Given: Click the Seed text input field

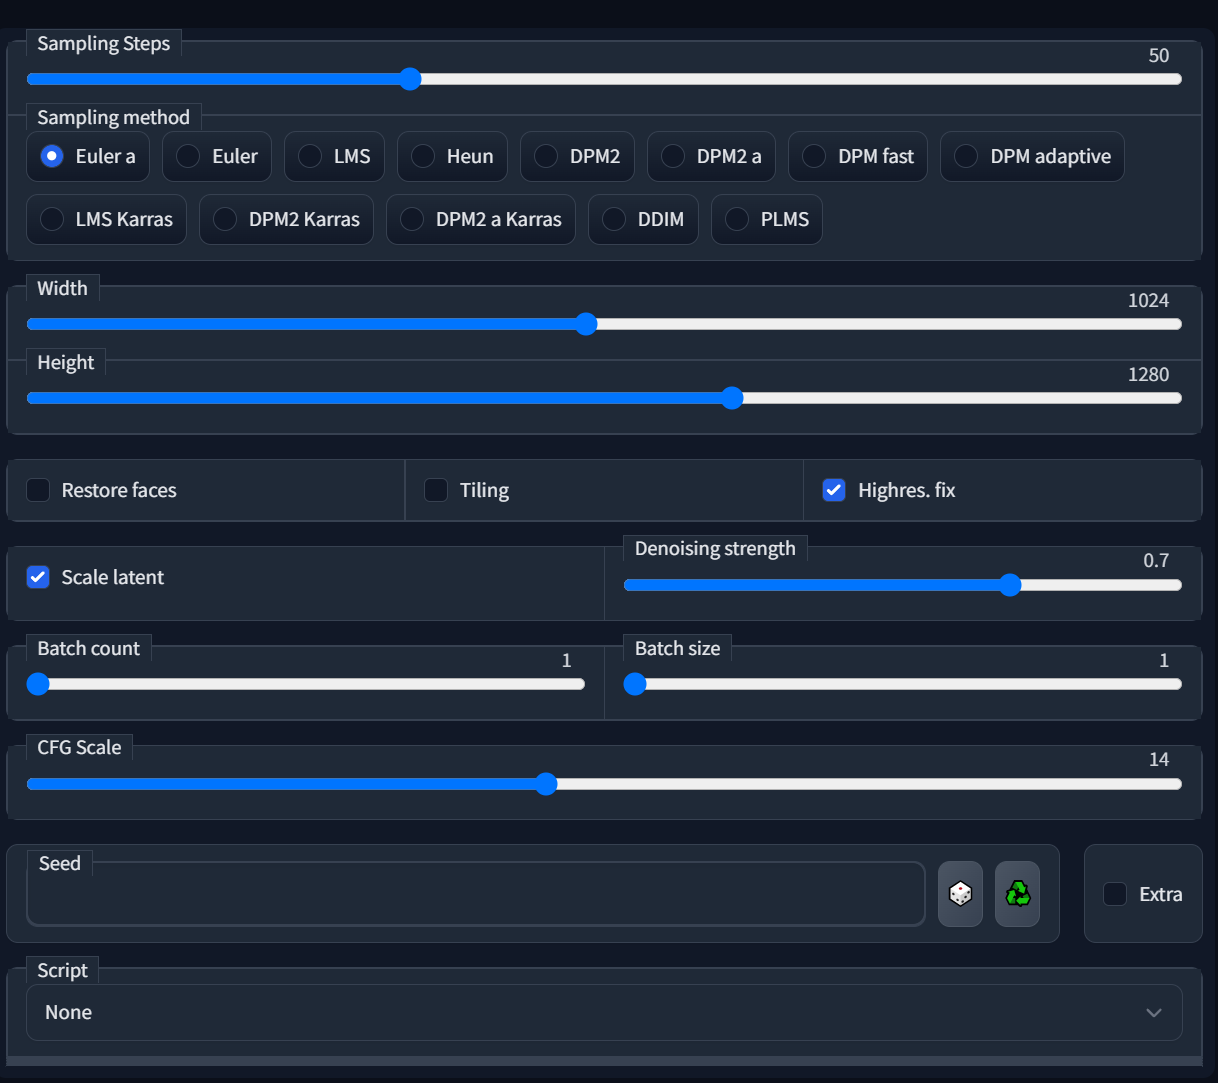Looking at the screenshot, I should tap(475, 894).
